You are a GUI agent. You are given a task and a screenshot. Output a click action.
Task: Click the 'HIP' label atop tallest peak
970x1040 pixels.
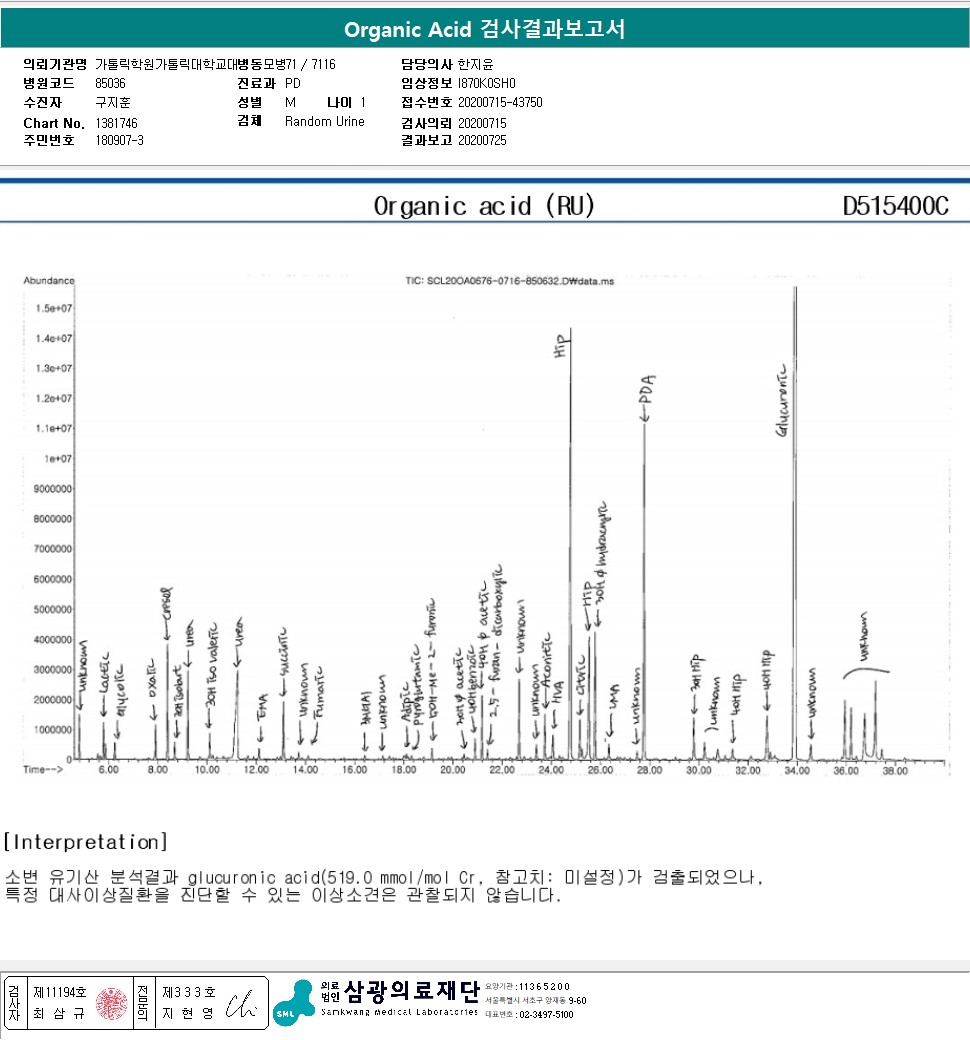pos(561,346)
